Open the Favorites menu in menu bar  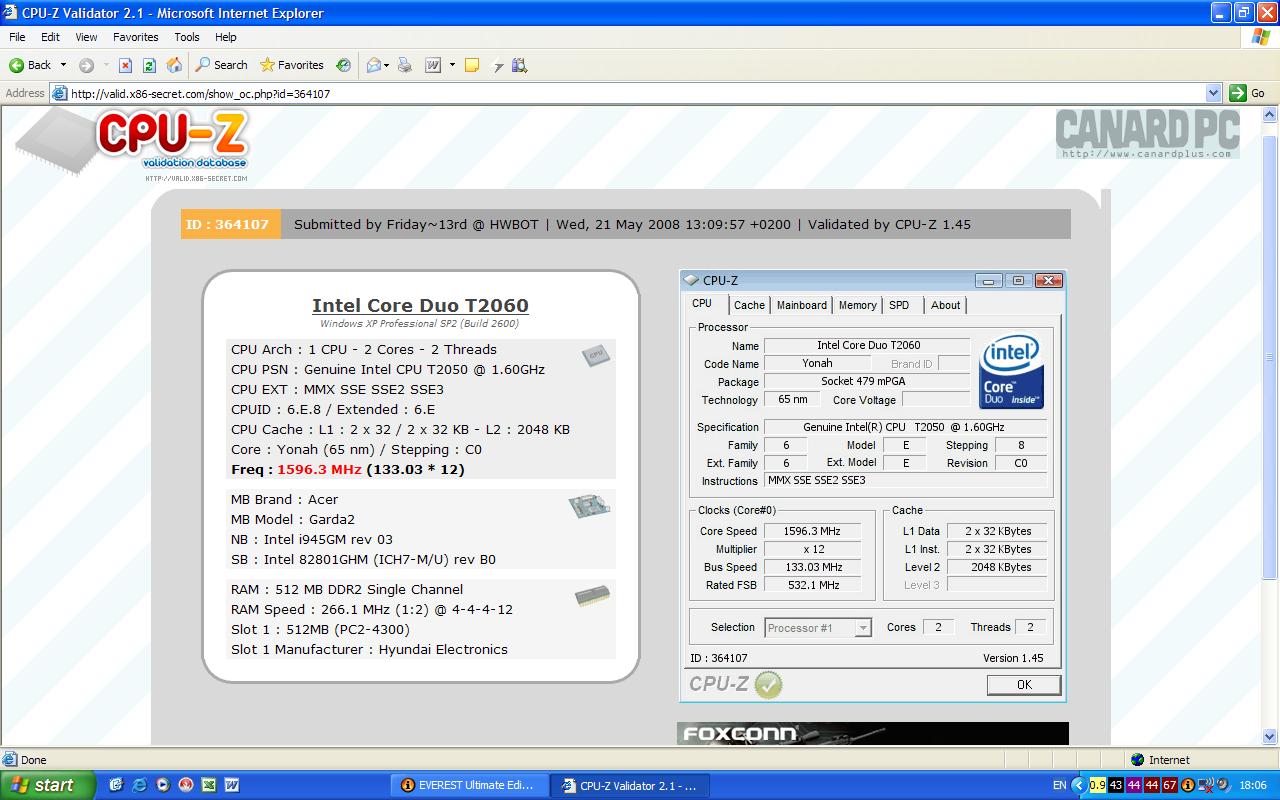tap(135, 37)
